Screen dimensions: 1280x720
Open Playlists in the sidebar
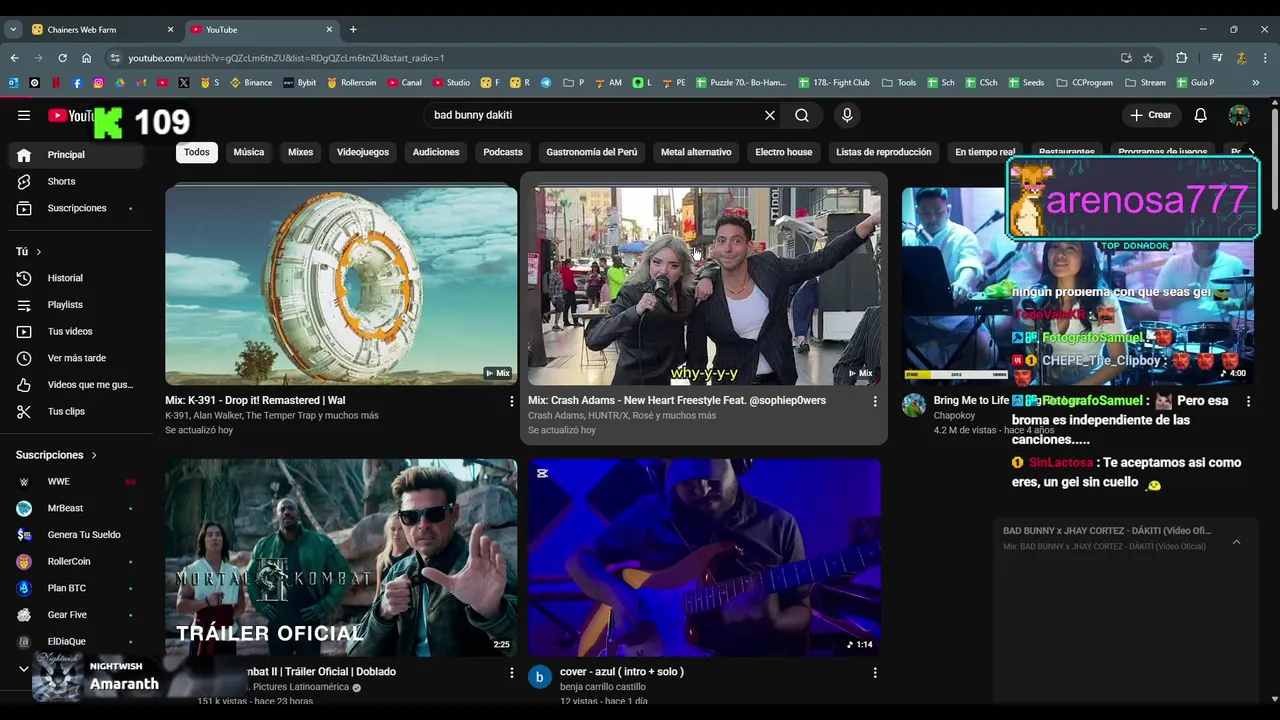coord(76,305)
